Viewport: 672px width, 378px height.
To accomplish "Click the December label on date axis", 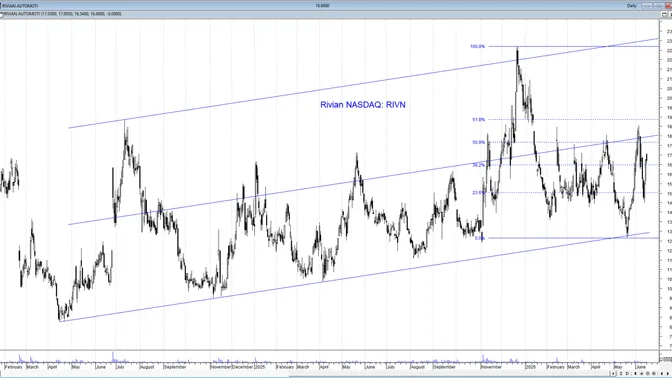I will [243, 367].
